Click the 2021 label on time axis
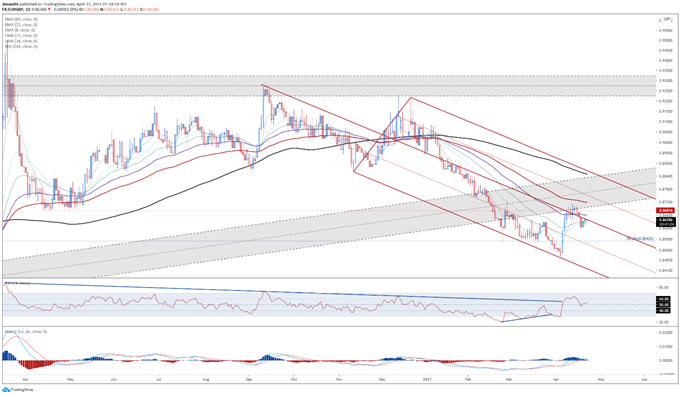 tap(427, 379)
